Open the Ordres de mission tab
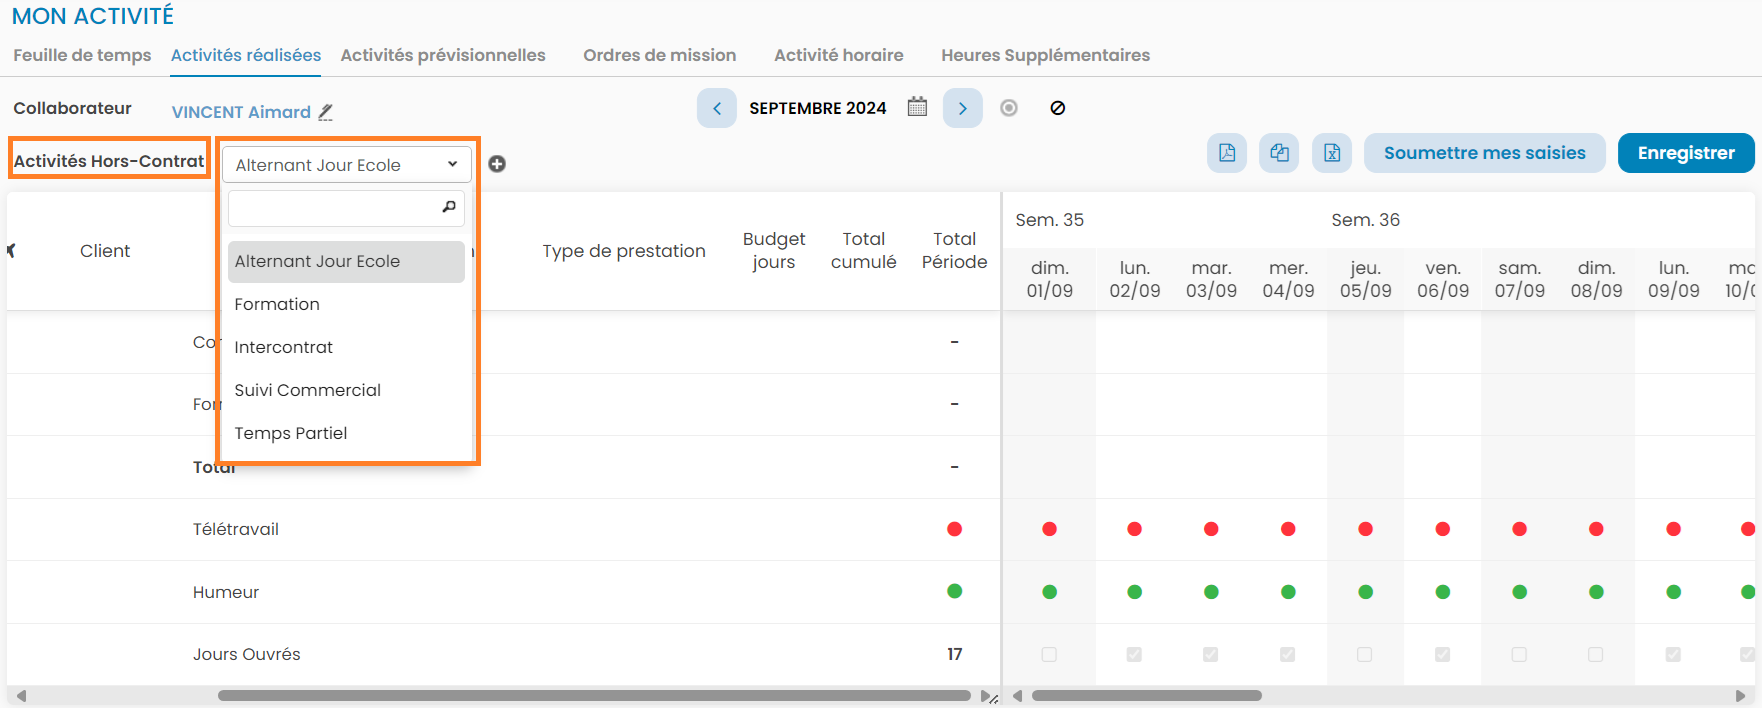The image size is (1762, 709). 659,55
